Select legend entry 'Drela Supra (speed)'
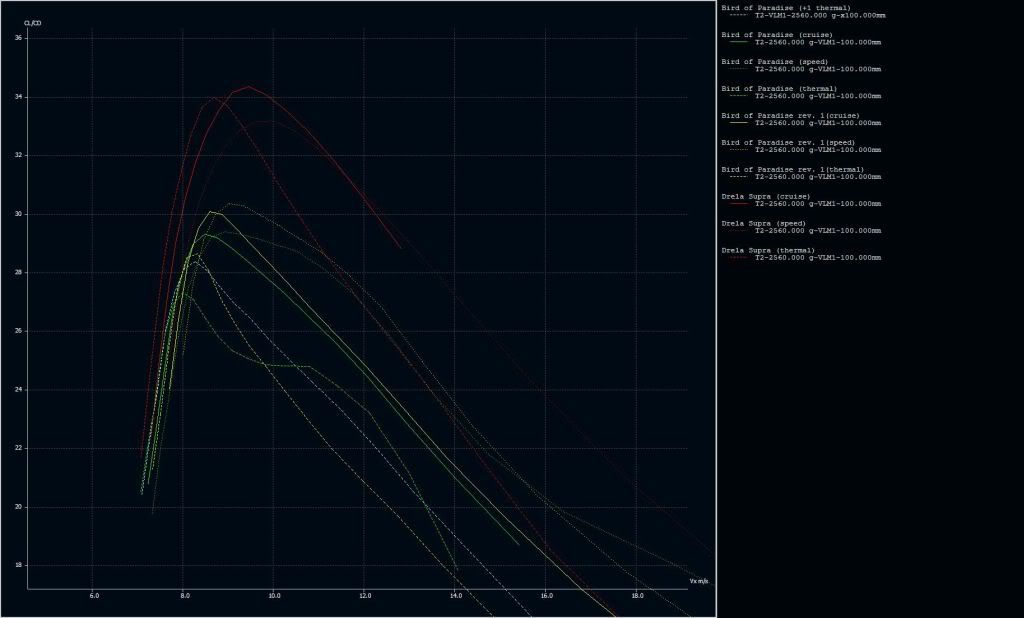Viewport: 1024px width, 618px height. (x=763, y=223)
